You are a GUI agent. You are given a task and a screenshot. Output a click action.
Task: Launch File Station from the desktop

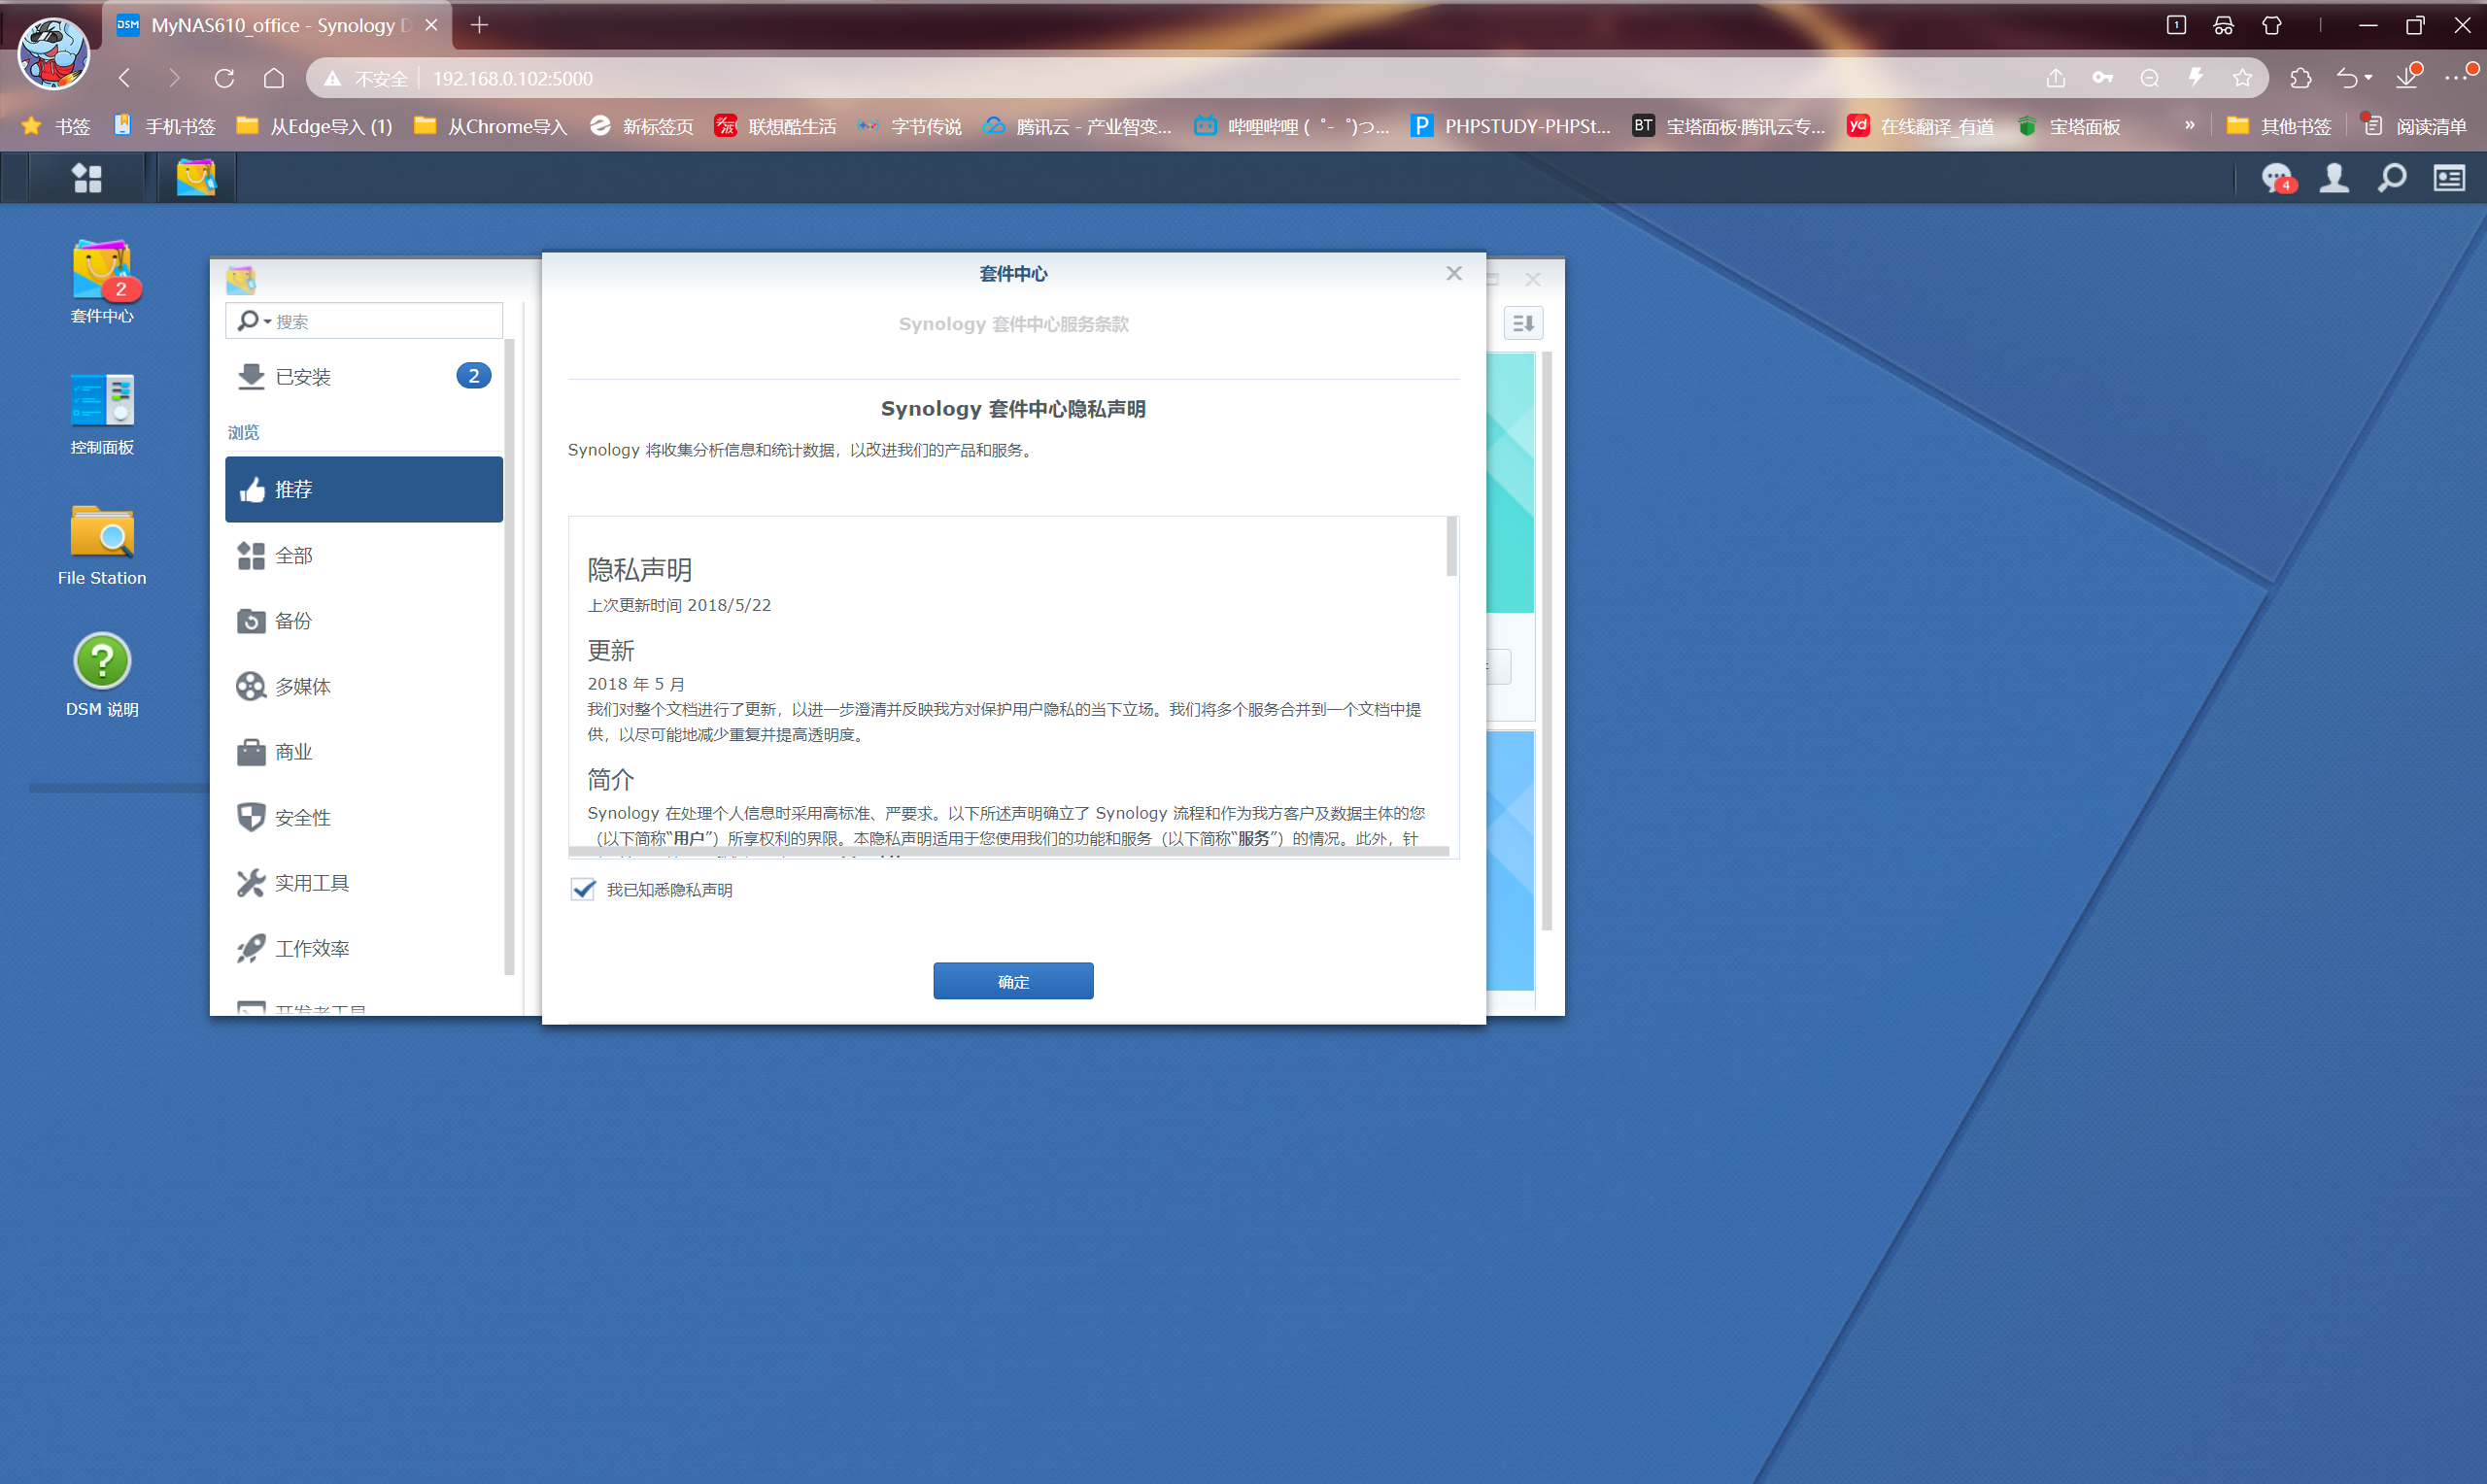[102, 545]
